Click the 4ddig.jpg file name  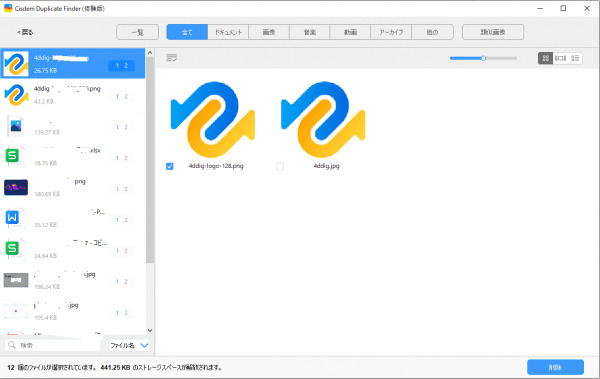pyautogui.click(x=326, y=166)
